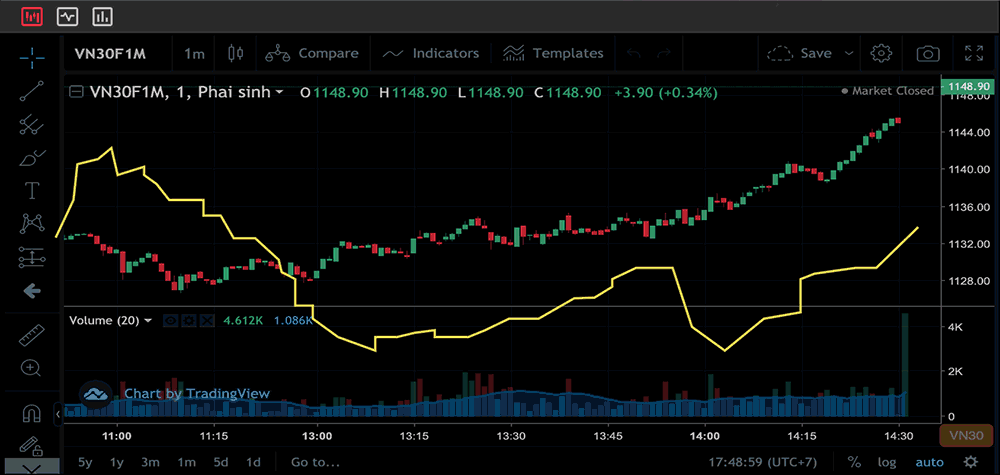Activate the ruler measure tool
This screenshot has height=475, width=1000.
[x=32, y=335]
